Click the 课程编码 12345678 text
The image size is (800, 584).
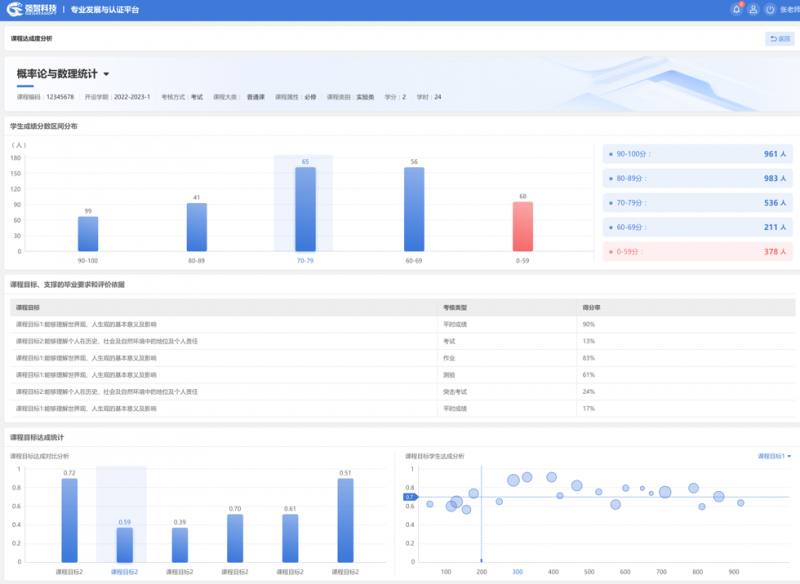point(45,97)
